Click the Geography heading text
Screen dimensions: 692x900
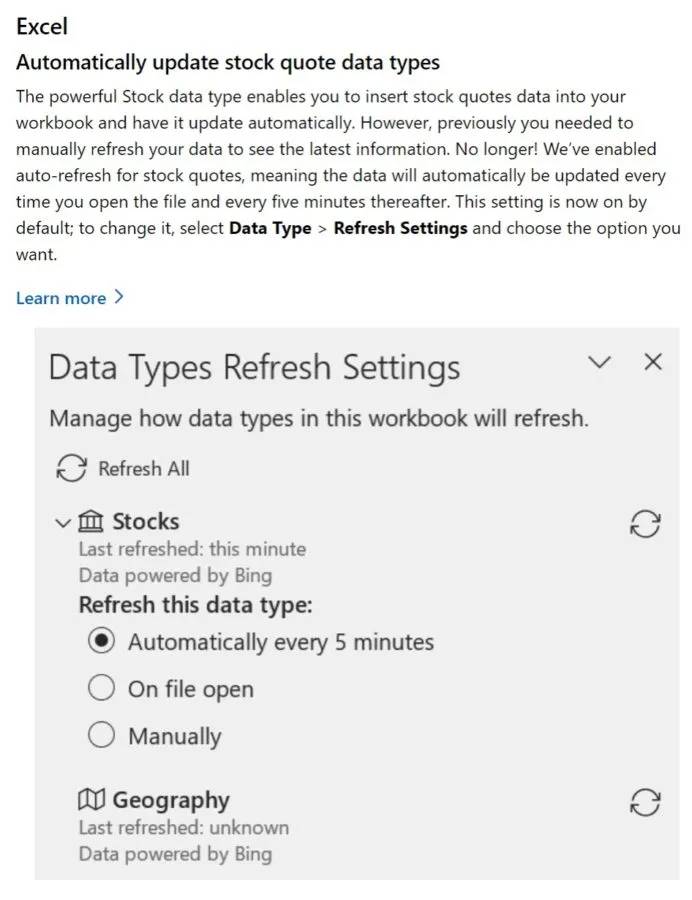click(173, 799)
